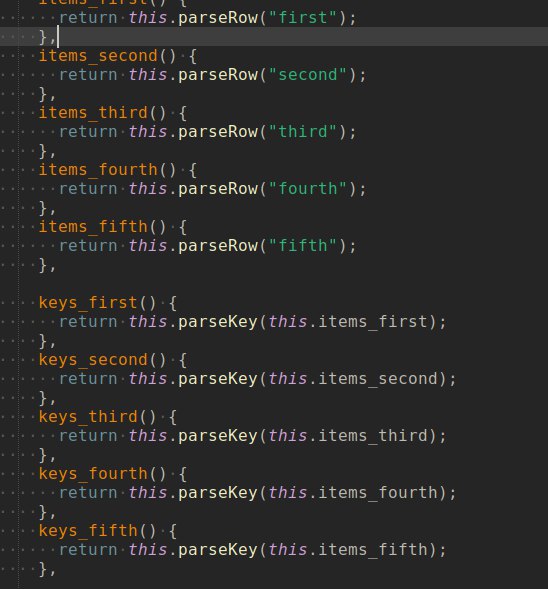The height and width of the screenshot is (589, 548).
Task: Click the closing brace after items_fifth body
Action: (x=43, y=265)
